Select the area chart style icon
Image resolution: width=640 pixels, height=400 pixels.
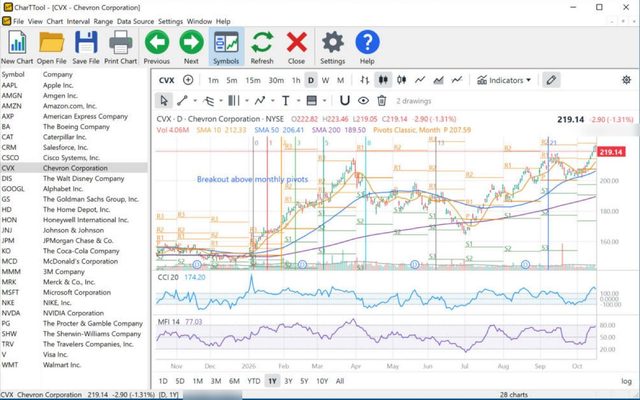438,80
